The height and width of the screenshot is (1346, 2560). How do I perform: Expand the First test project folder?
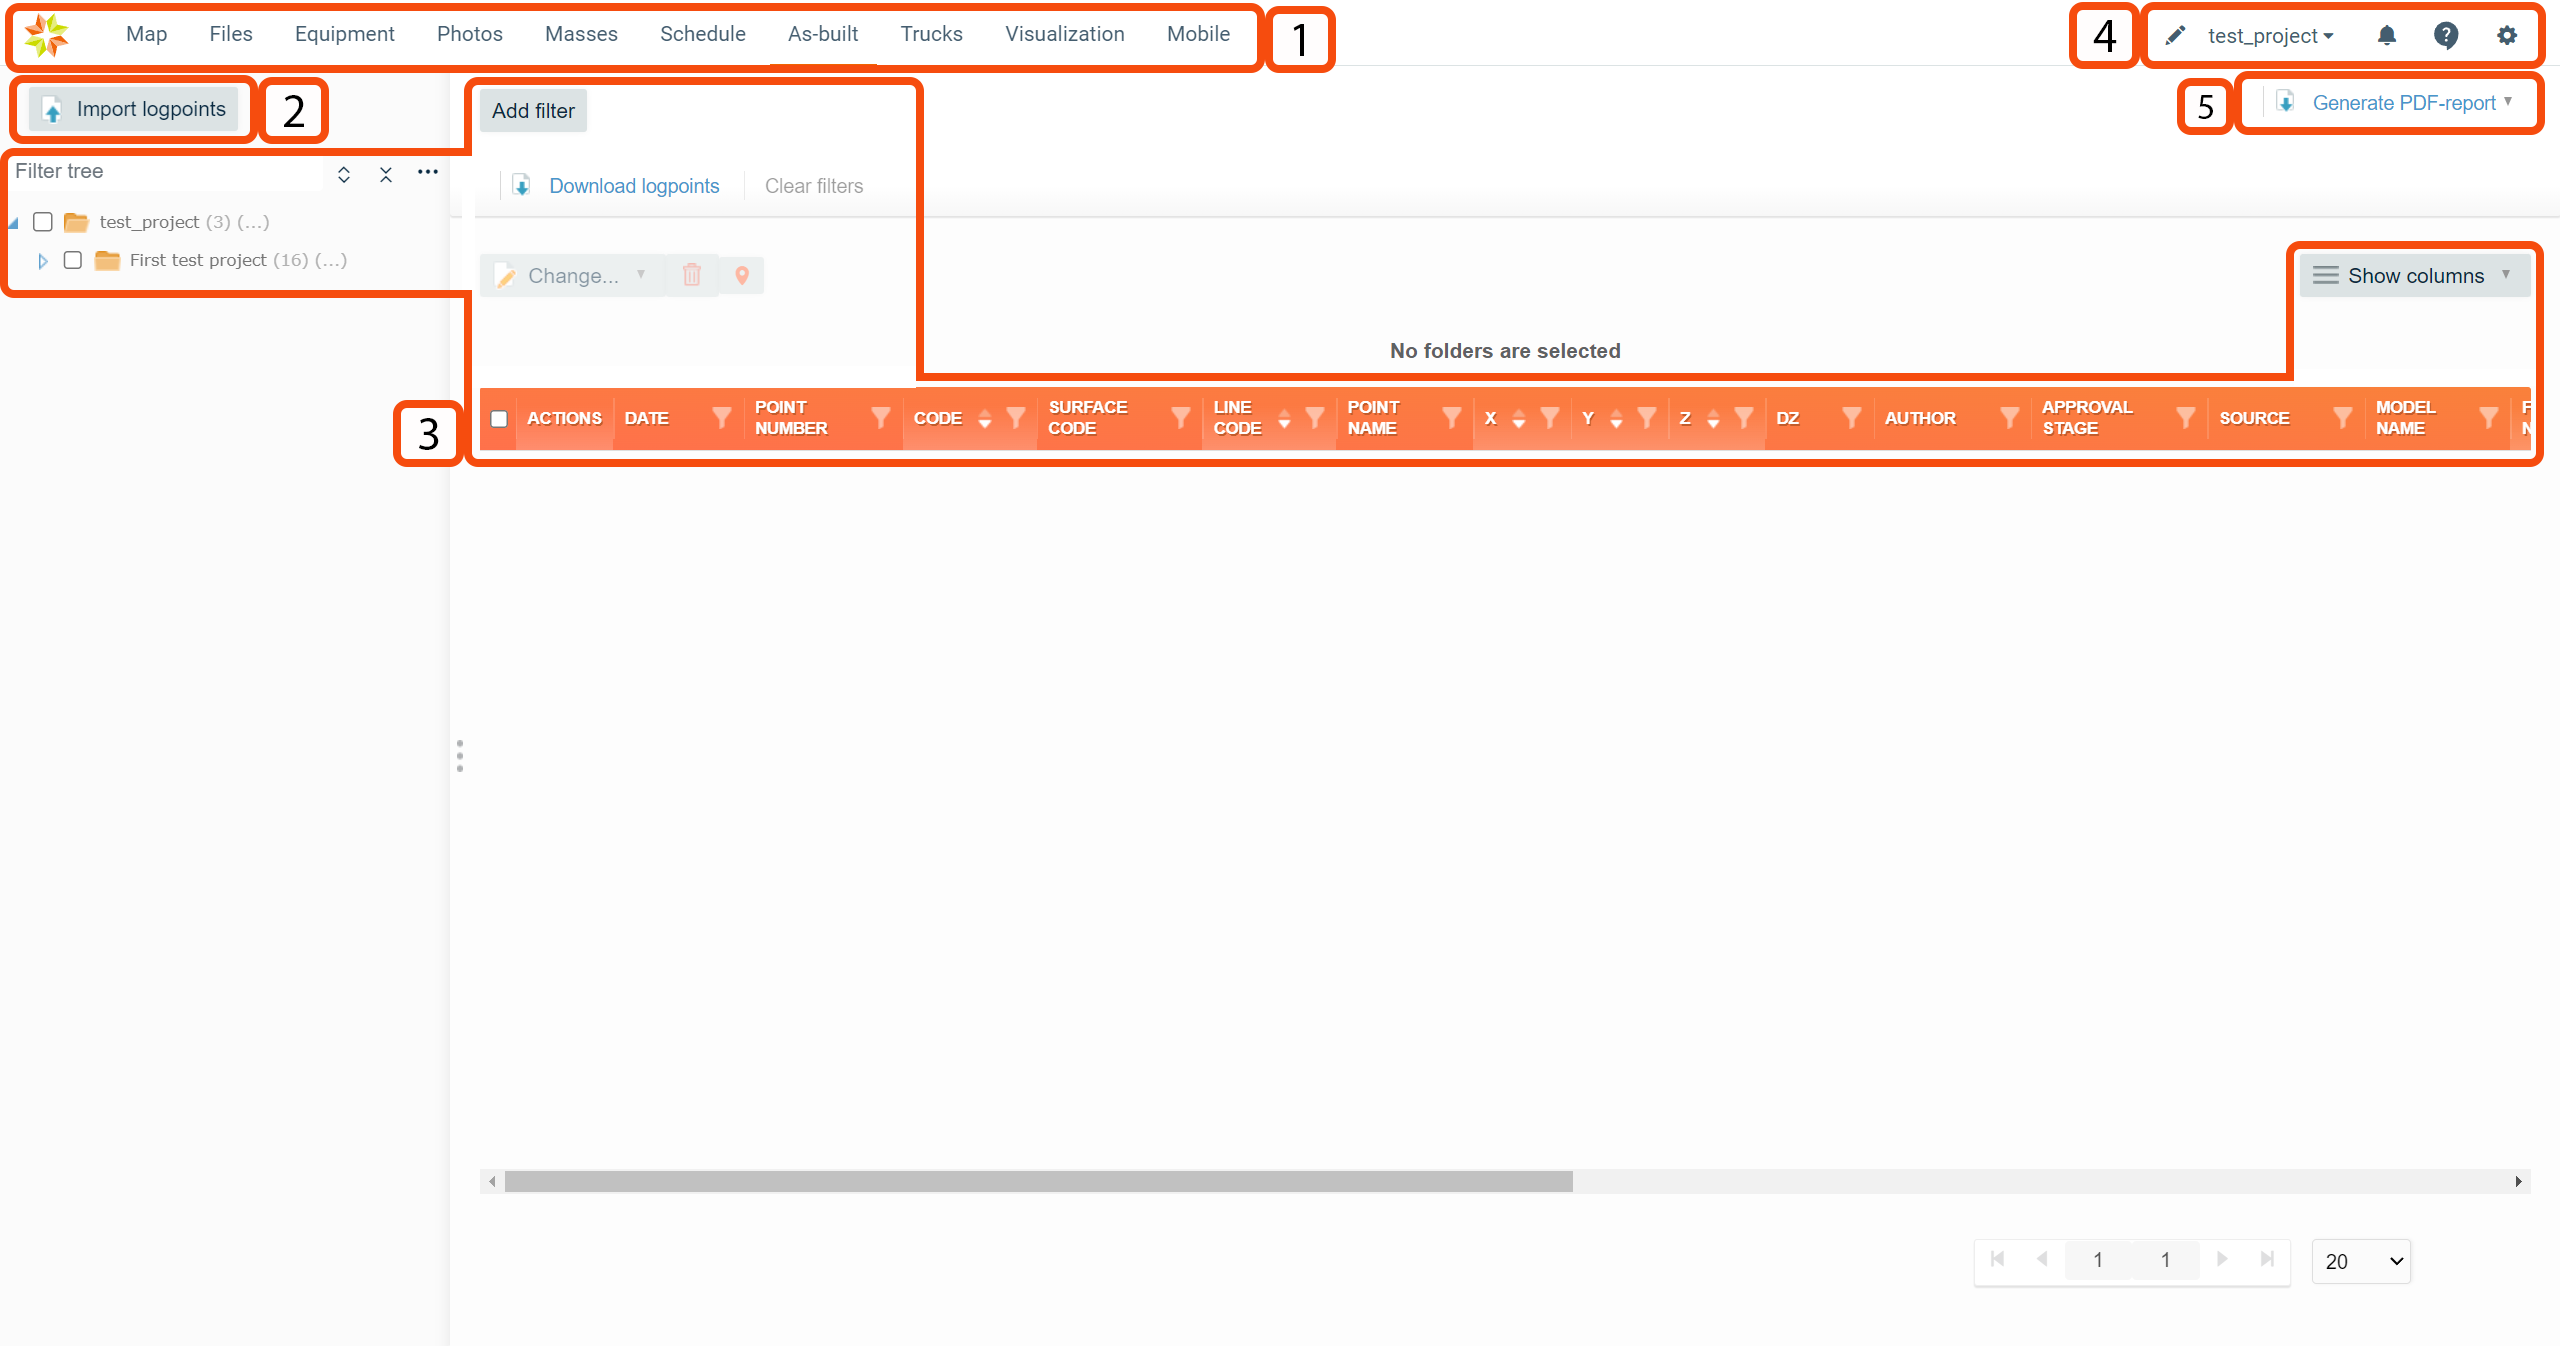click(43, 261)
